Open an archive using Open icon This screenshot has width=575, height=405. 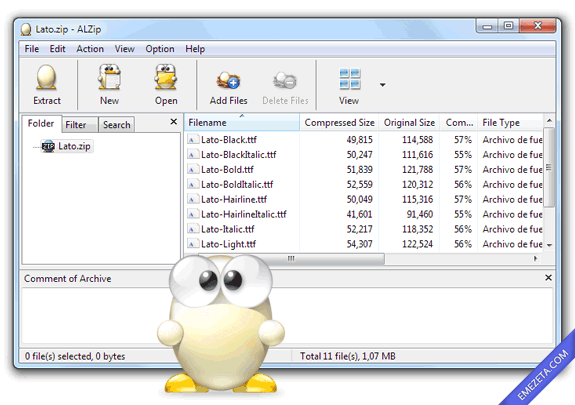tap(166, 77)
